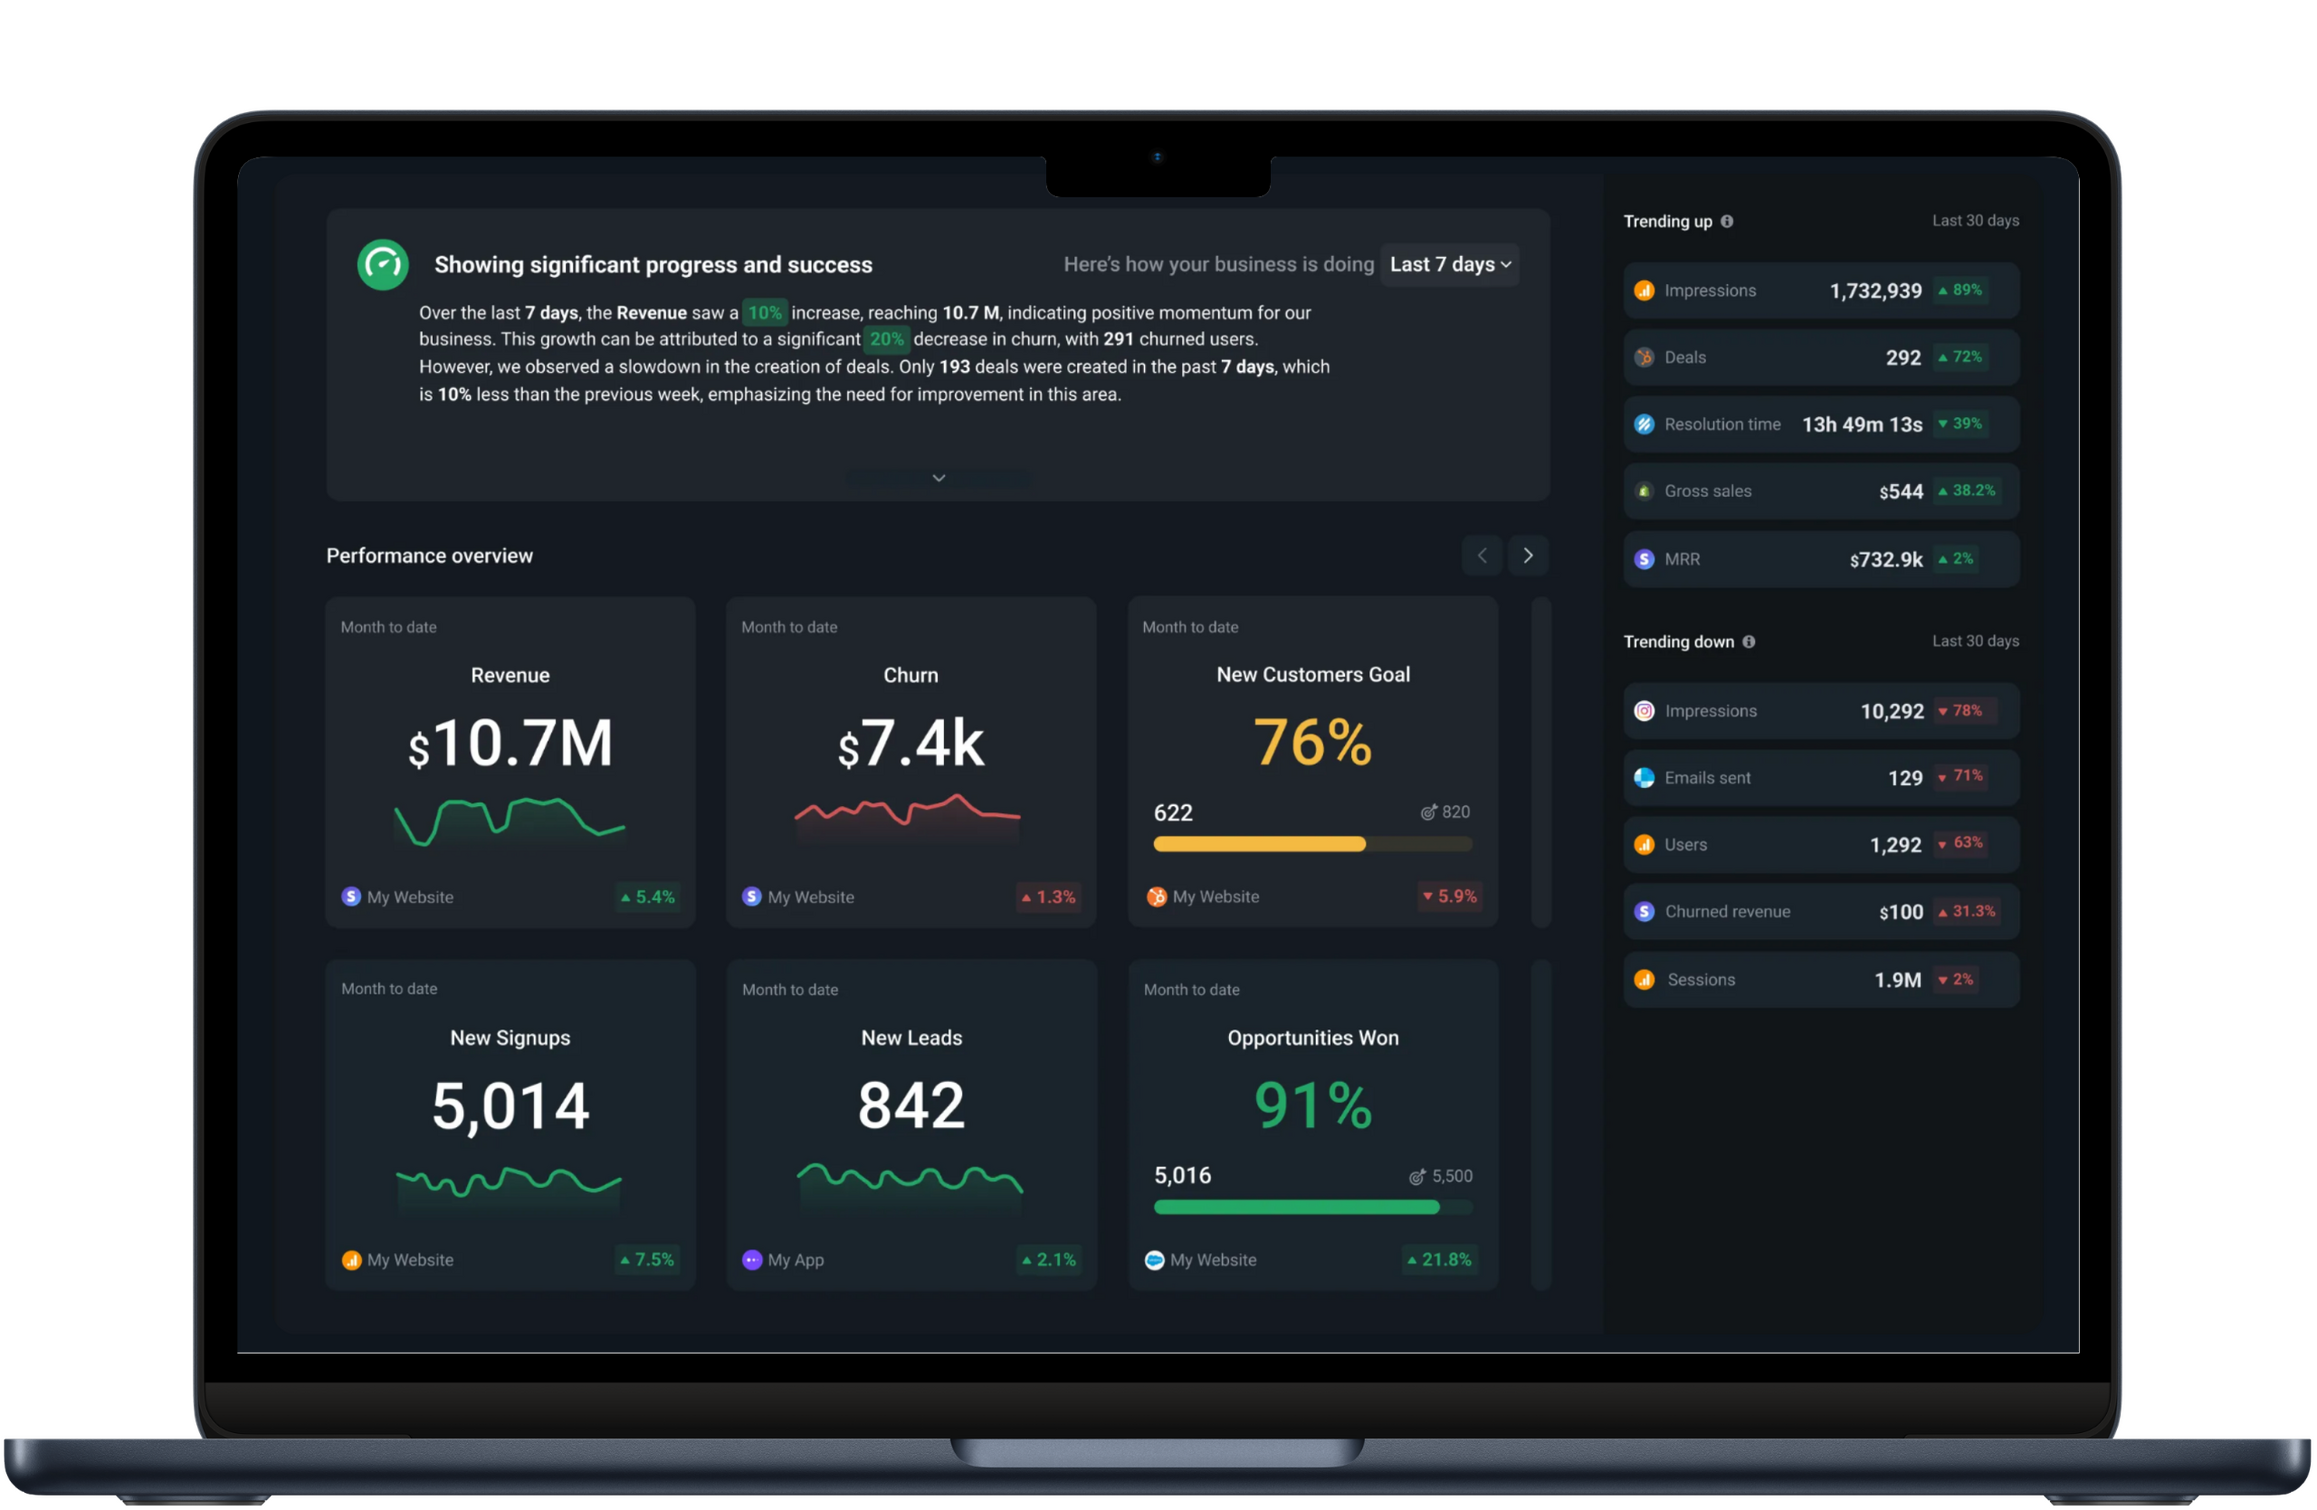
Task: Click the green speedometer gauge icon
Action: (383, 265)
